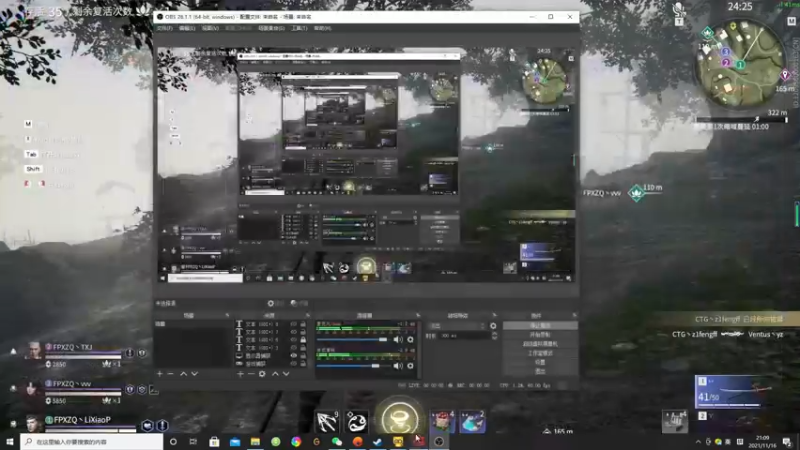Pop out the Audio Mixer dock panel

[x=418, y=316]
